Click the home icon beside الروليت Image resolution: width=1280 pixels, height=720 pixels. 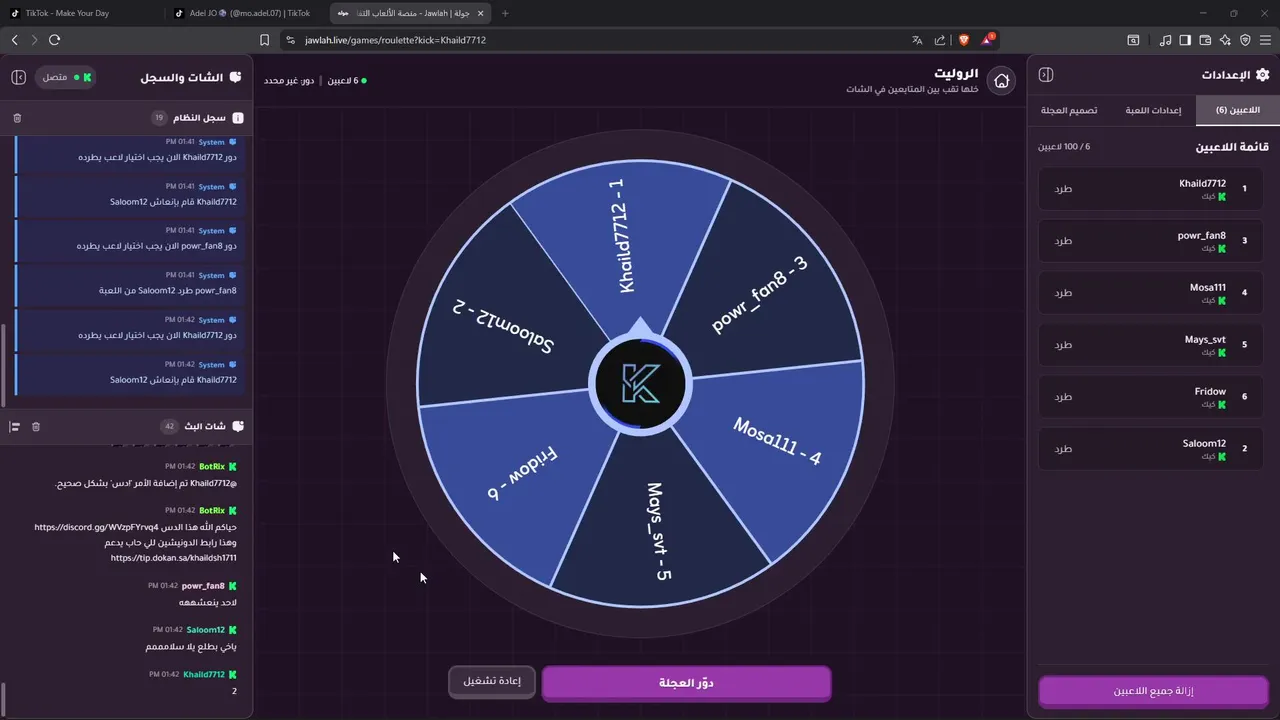point(1001,81)
